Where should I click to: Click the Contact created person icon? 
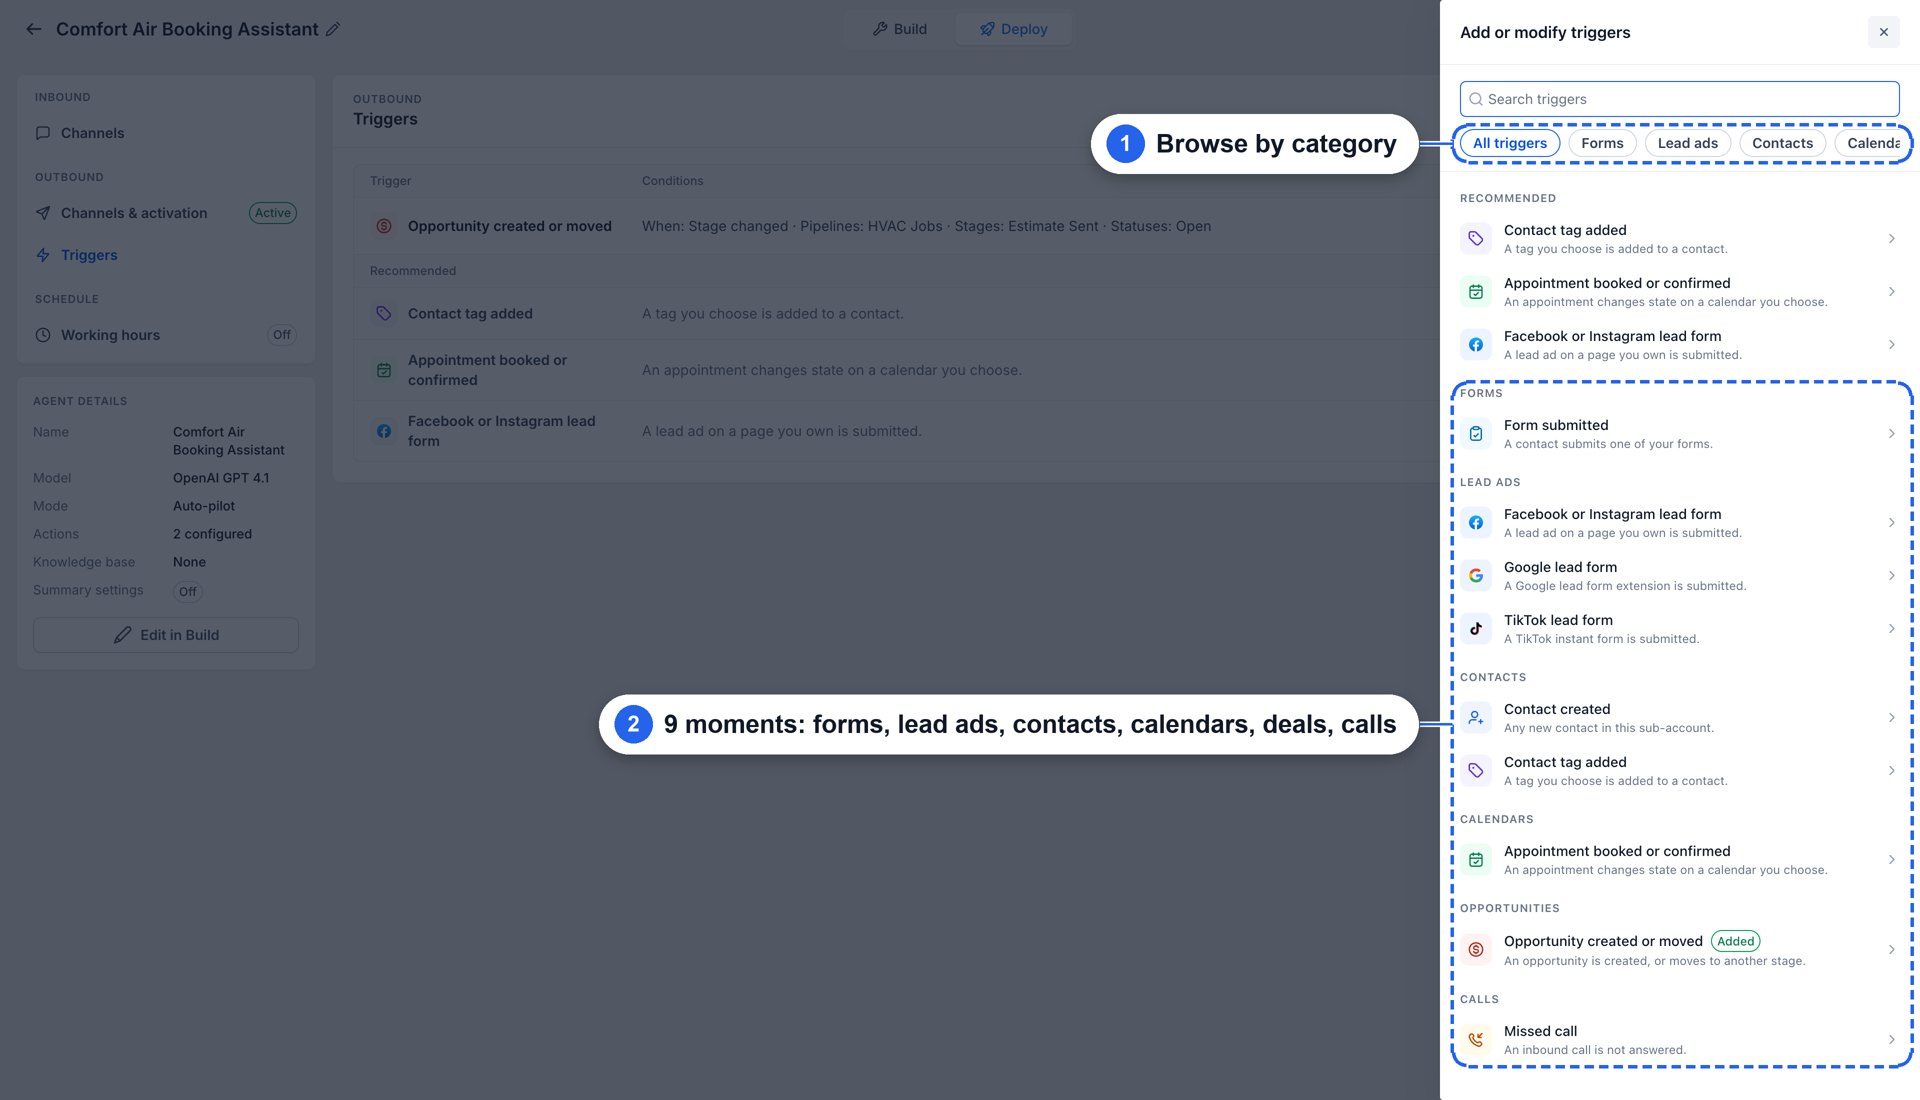[x=1476, y=718]
